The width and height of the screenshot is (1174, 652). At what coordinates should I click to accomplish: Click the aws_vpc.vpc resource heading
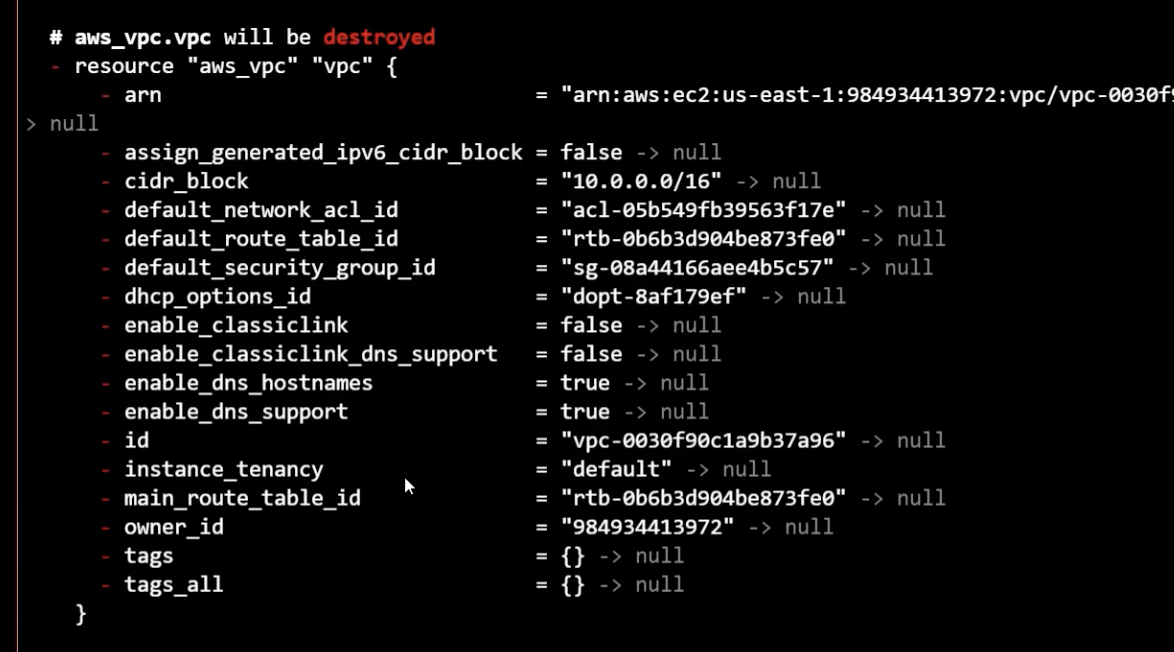coord(142,37)
